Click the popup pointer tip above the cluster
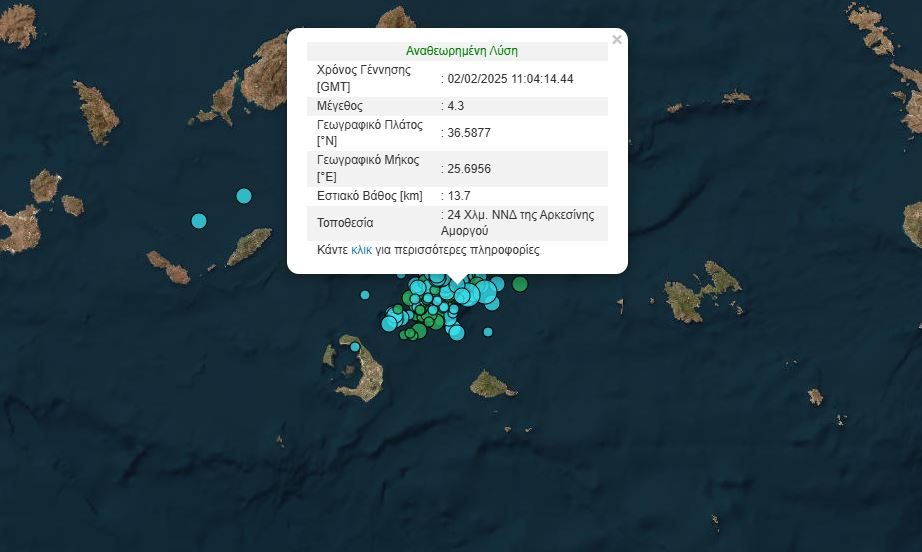Image resolution: width=922 pixels, height=552 pixels. point(457,283)
